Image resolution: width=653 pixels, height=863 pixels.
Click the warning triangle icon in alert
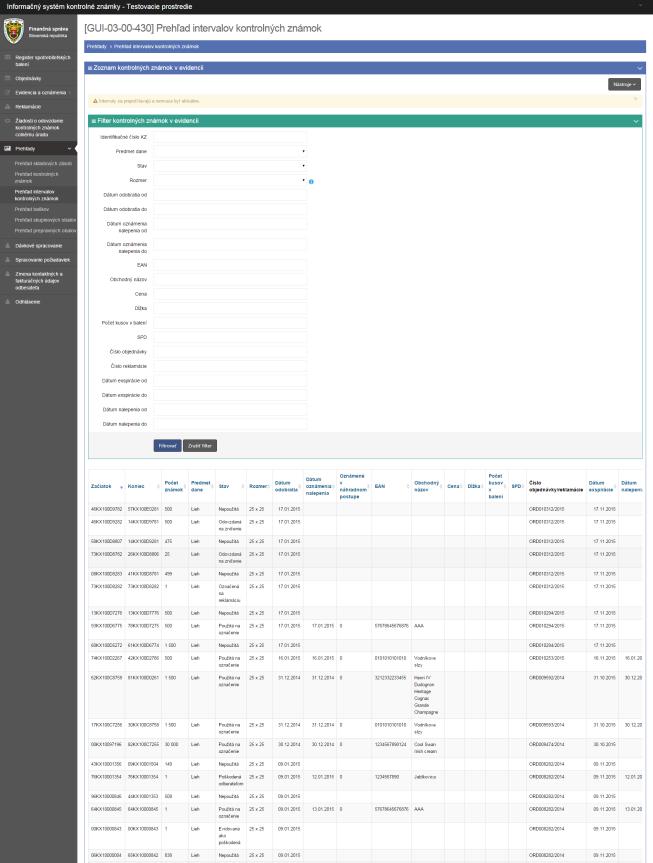[95, 101]
